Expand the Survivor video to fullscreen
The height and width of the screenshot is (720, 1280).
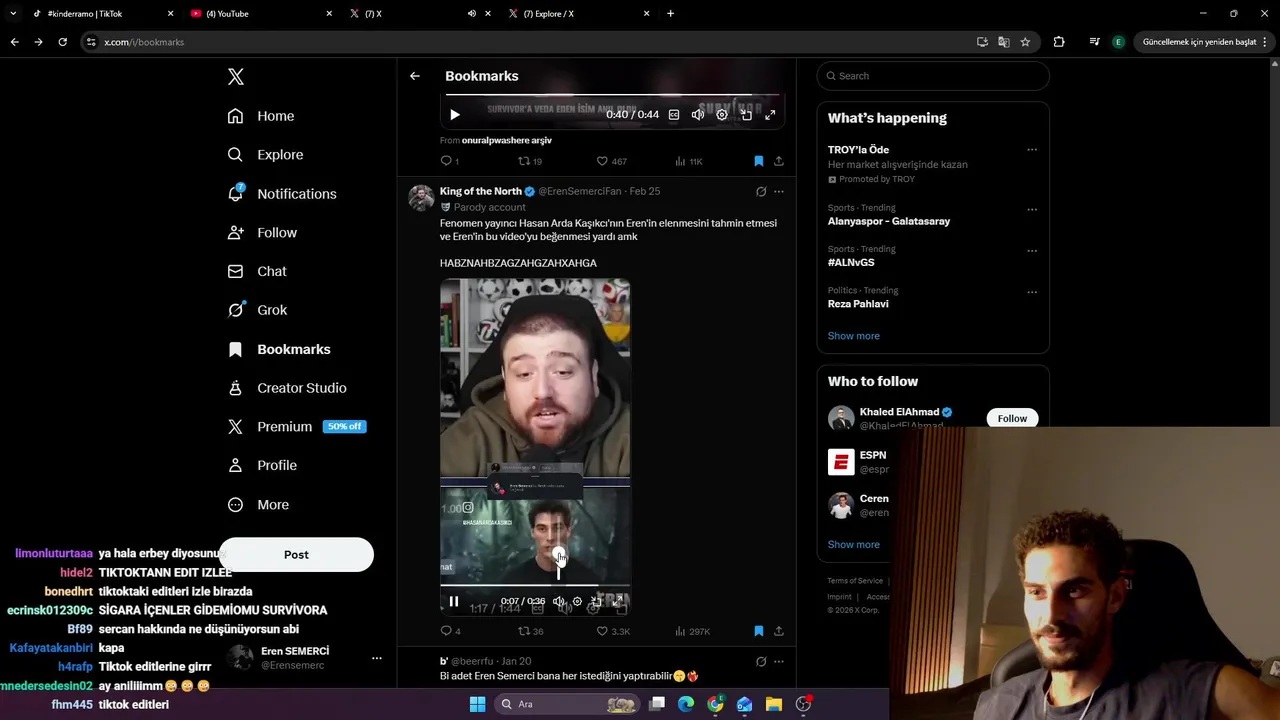[770, 115]
